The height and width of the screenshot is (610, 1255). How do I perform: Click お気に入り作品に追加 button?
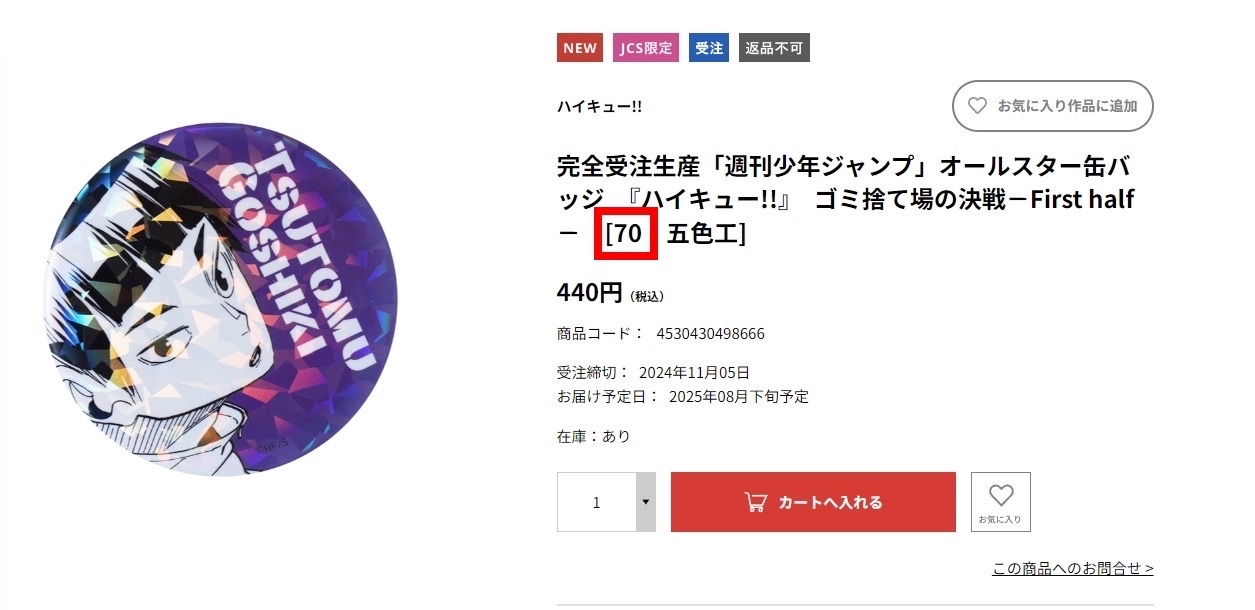(x=1053, y=106)
